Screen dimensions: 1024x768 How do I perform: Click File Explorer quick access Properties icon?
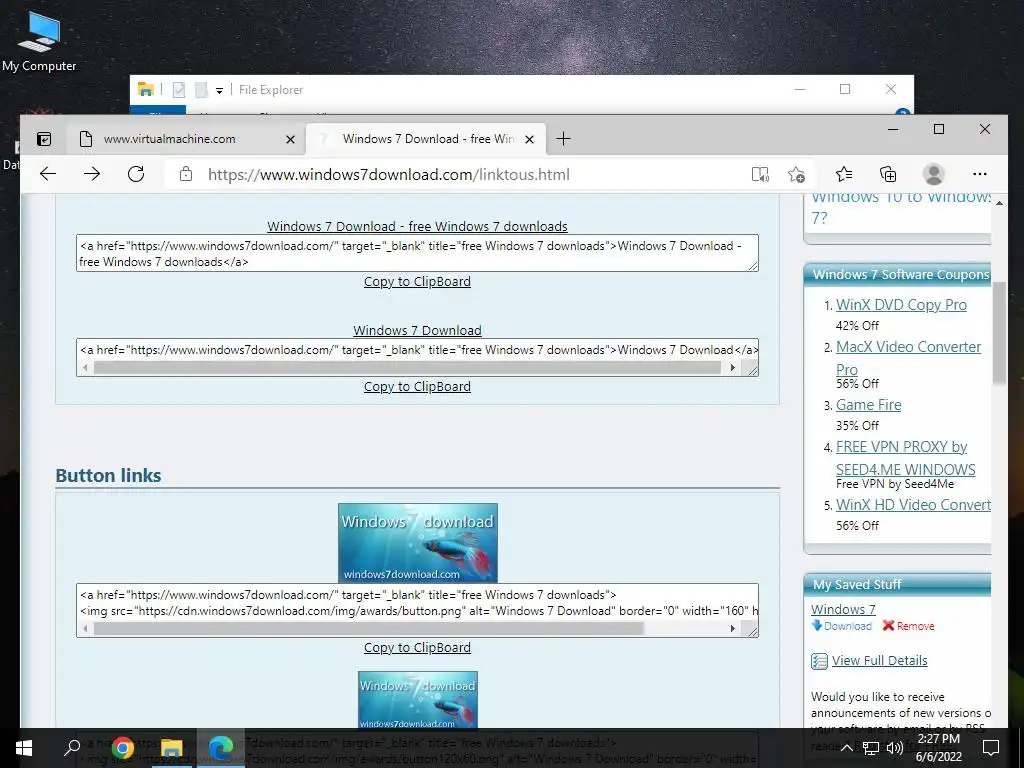click(178, 89)
